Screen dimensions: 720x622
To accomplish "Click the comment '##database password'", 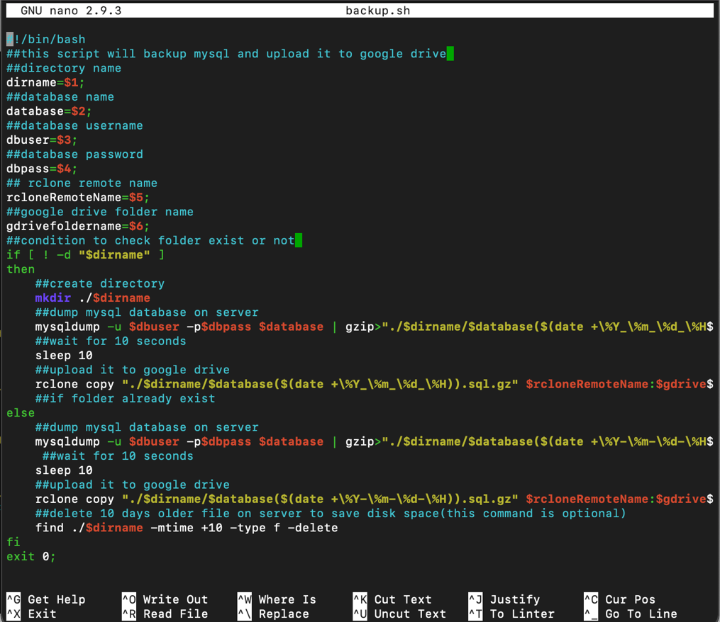I will pos(75,154).
